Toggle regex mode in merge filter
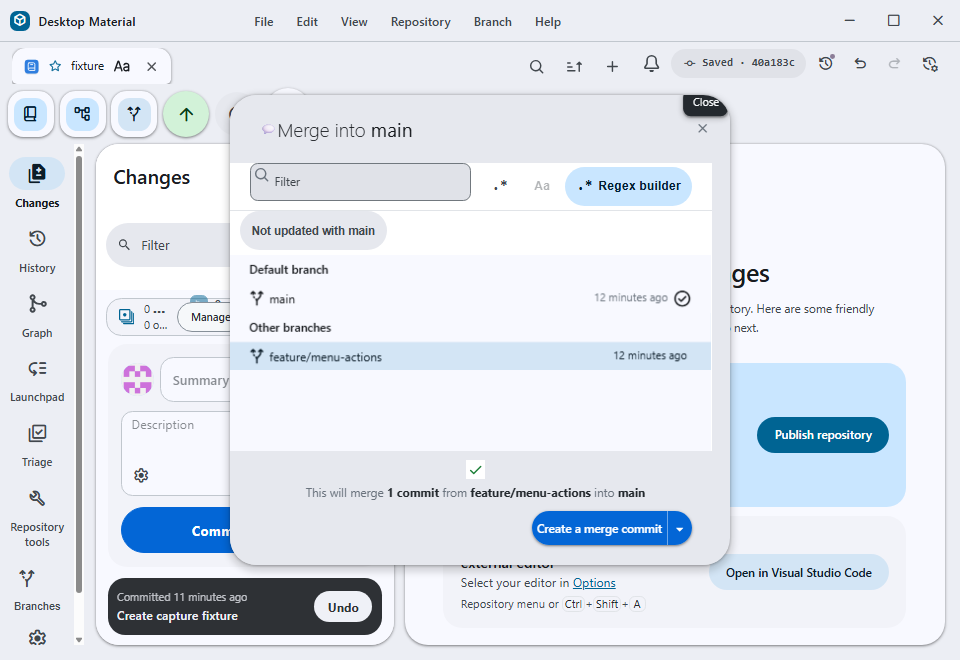Screen dimensions: 960x660 point(501,186)
